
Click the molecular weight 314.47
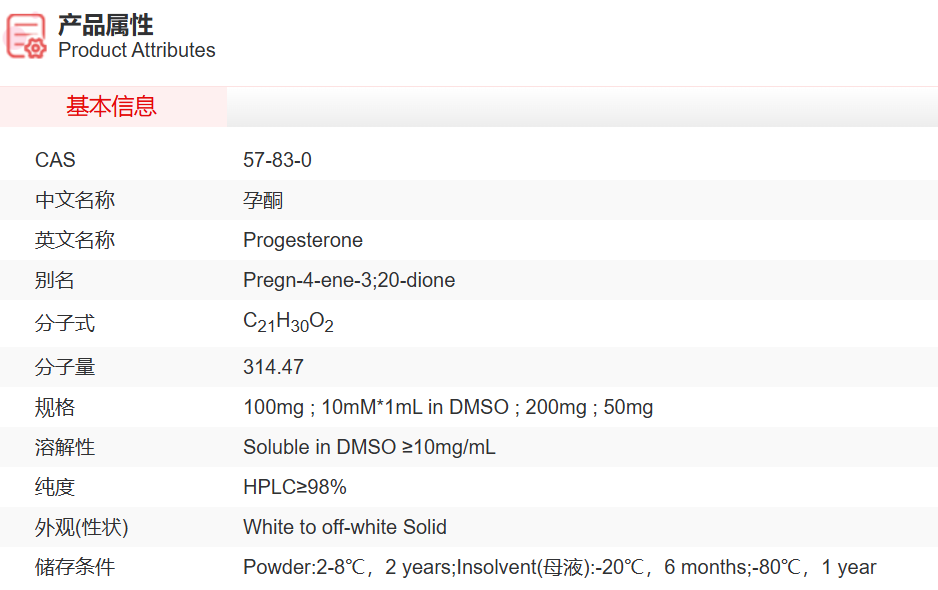pos(273,367)
